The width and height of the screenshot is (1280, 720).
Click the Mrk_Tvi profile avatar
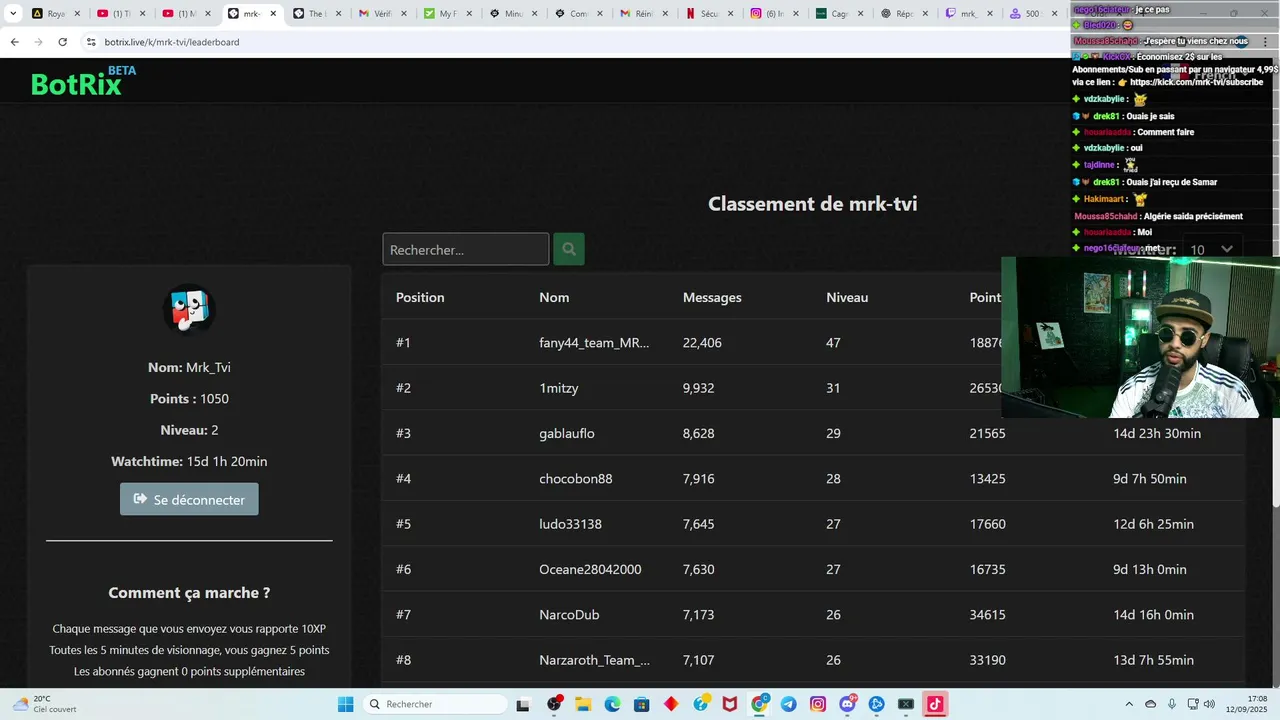click(189, 310)
